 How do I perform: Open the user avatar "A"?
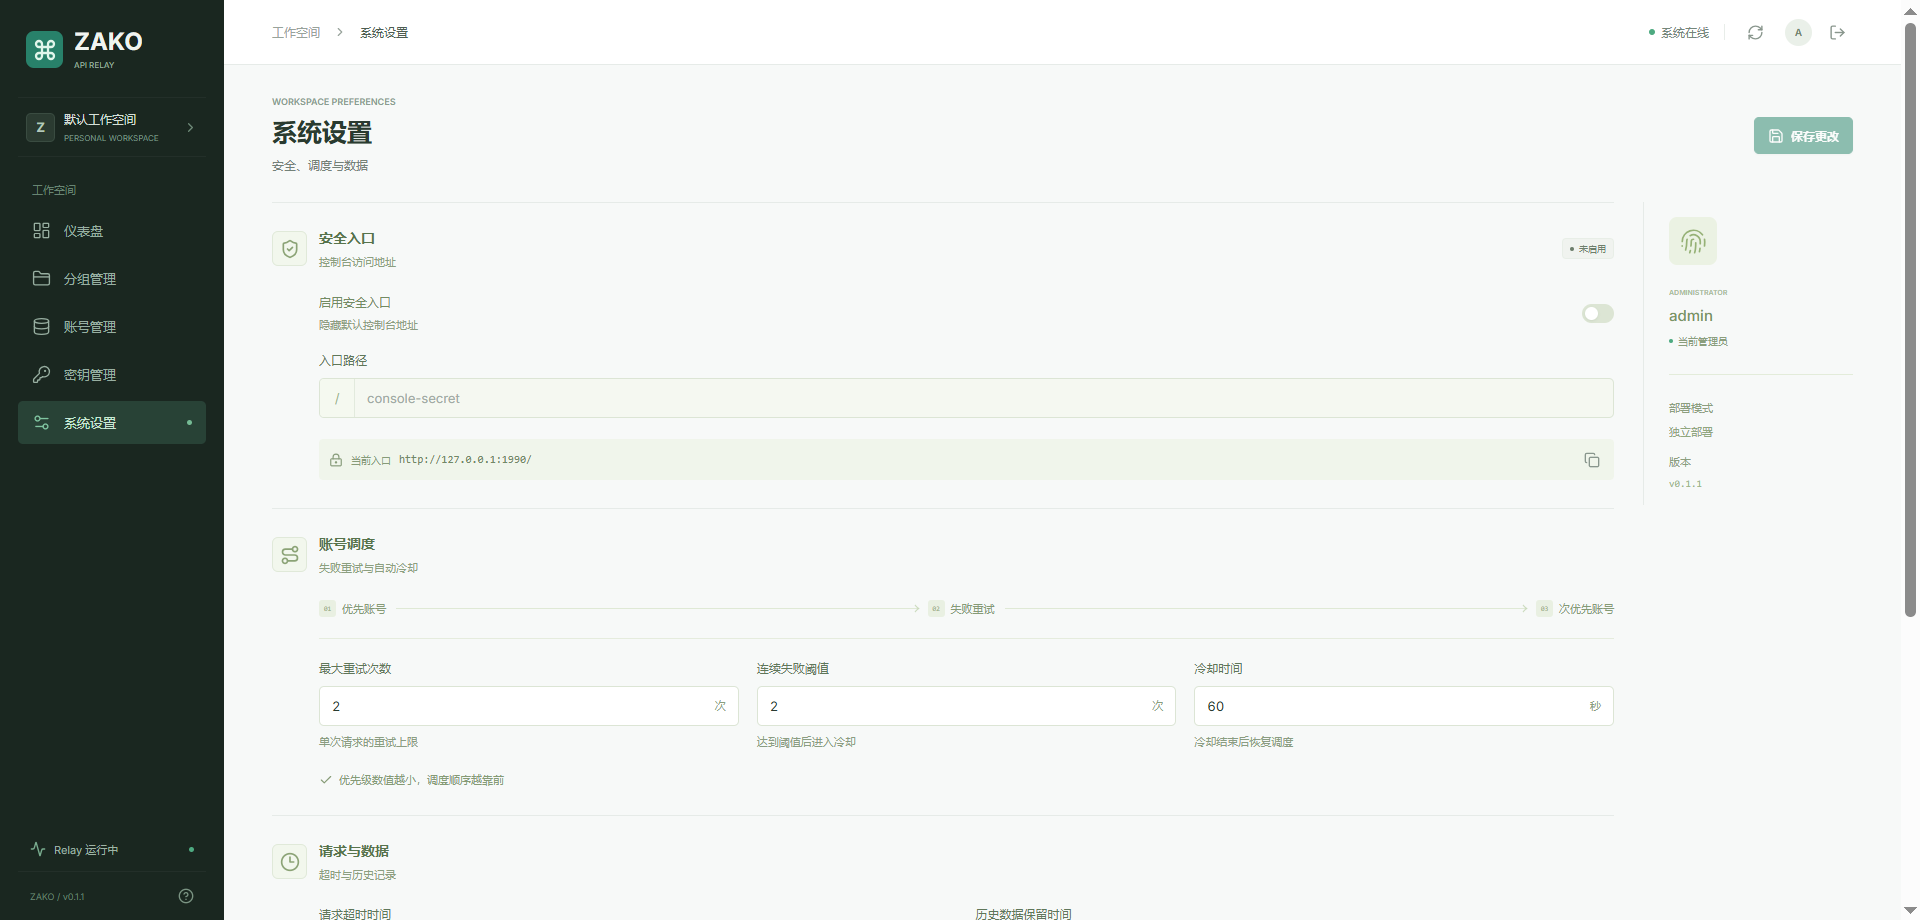1798,33
